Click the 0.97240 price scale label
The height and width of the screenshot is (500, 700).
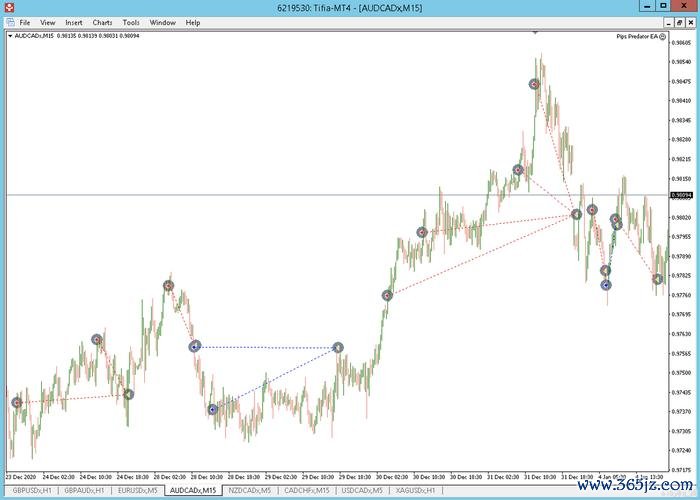pyautogui.click(x=681, y=450)
